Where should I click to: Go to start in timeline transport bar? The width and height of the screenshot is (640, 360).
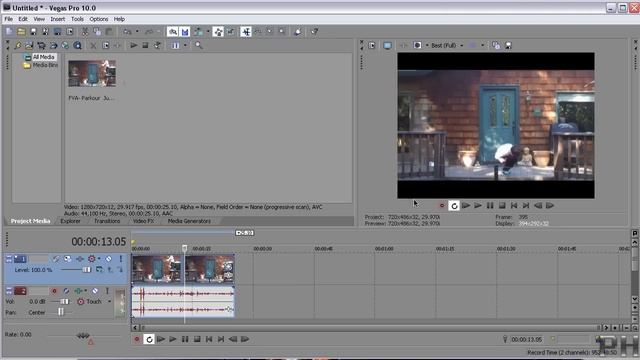209,339
